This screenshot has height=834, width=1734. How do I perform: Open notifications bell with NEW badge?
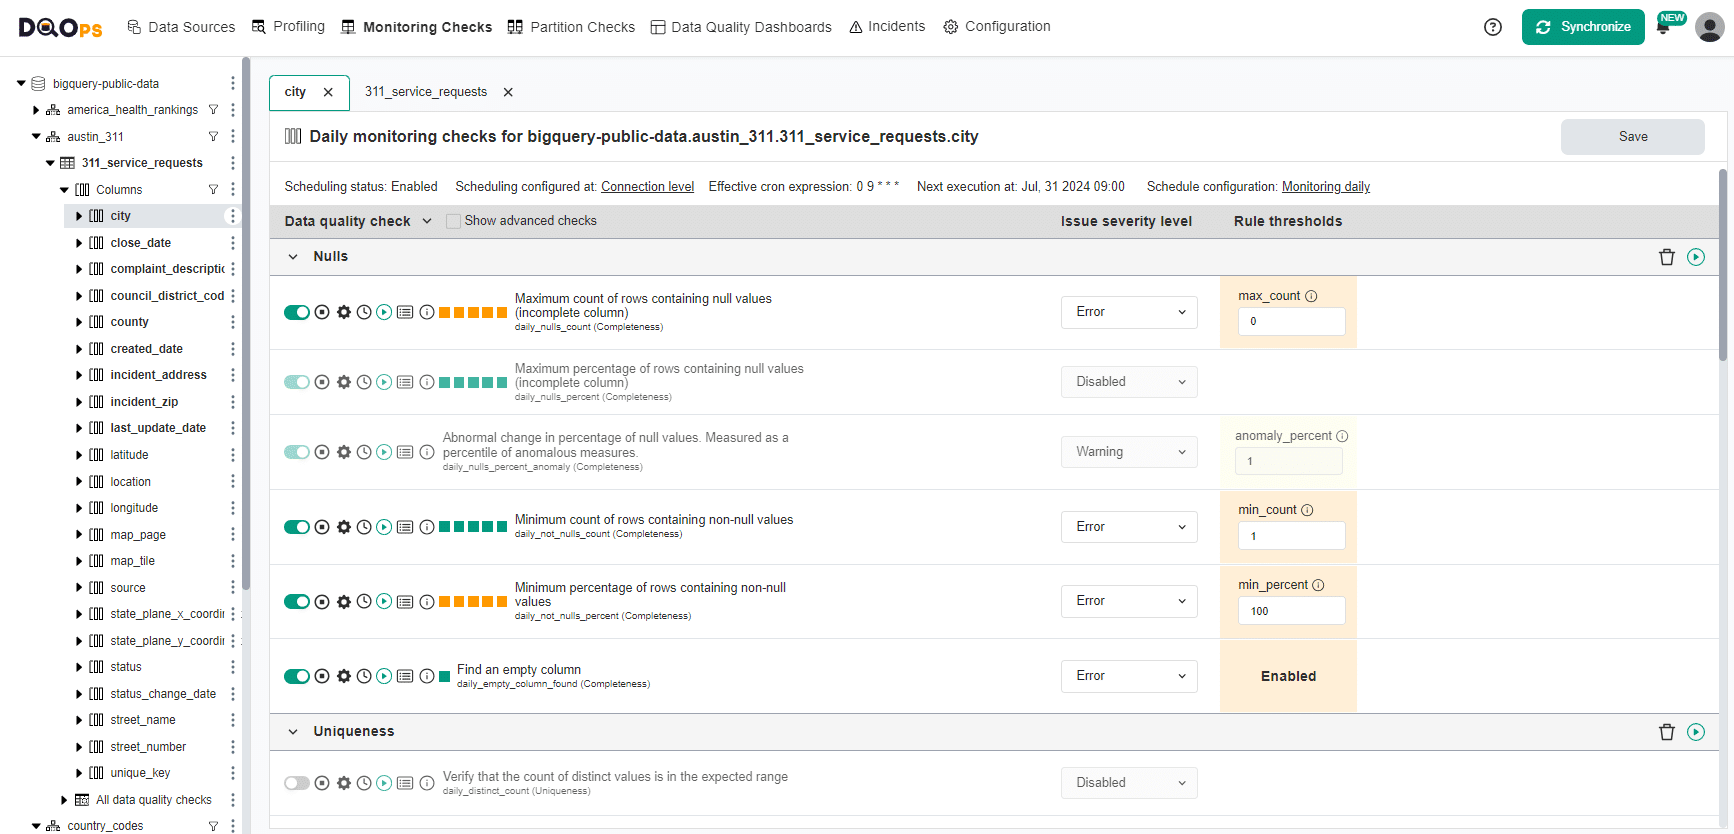tap(1664, 27)
